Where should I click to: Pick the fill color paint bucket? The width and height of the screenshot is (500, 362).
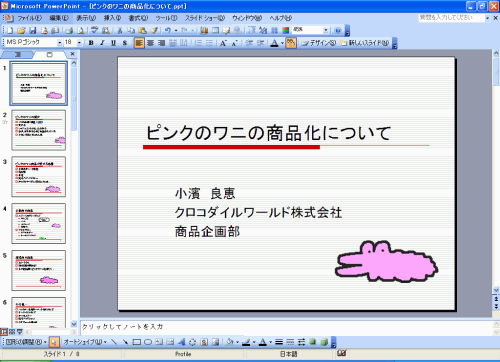click(x=230, y=342)
